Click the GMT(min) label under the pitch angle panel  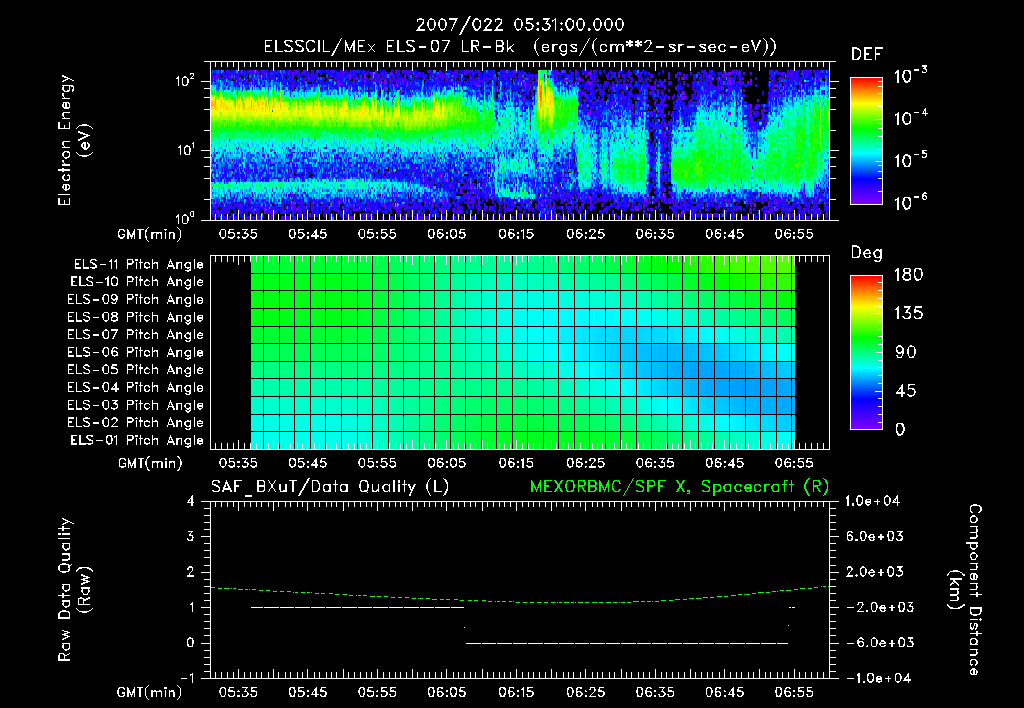click(150, 463)
